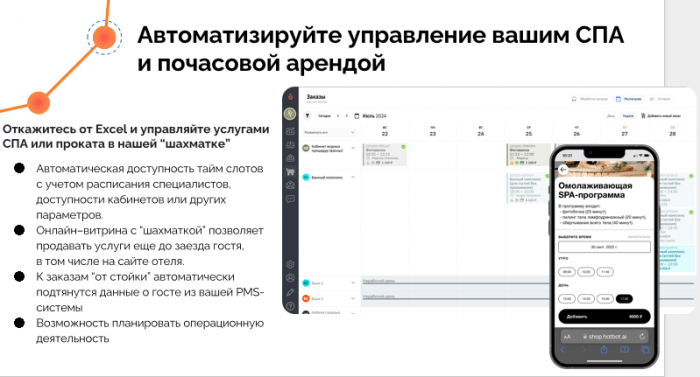
Task: Click the pencil edit icon in the sidebar
Action: coord(290,292)
